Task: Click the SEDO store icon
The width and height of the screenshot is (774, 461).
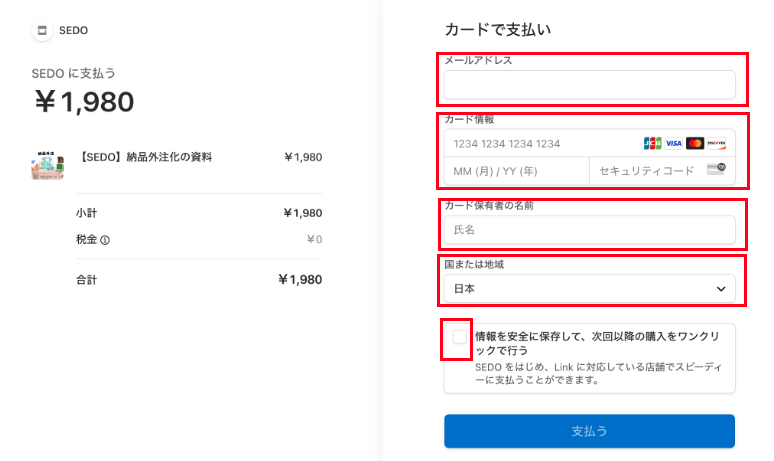Action: point(42,31)
